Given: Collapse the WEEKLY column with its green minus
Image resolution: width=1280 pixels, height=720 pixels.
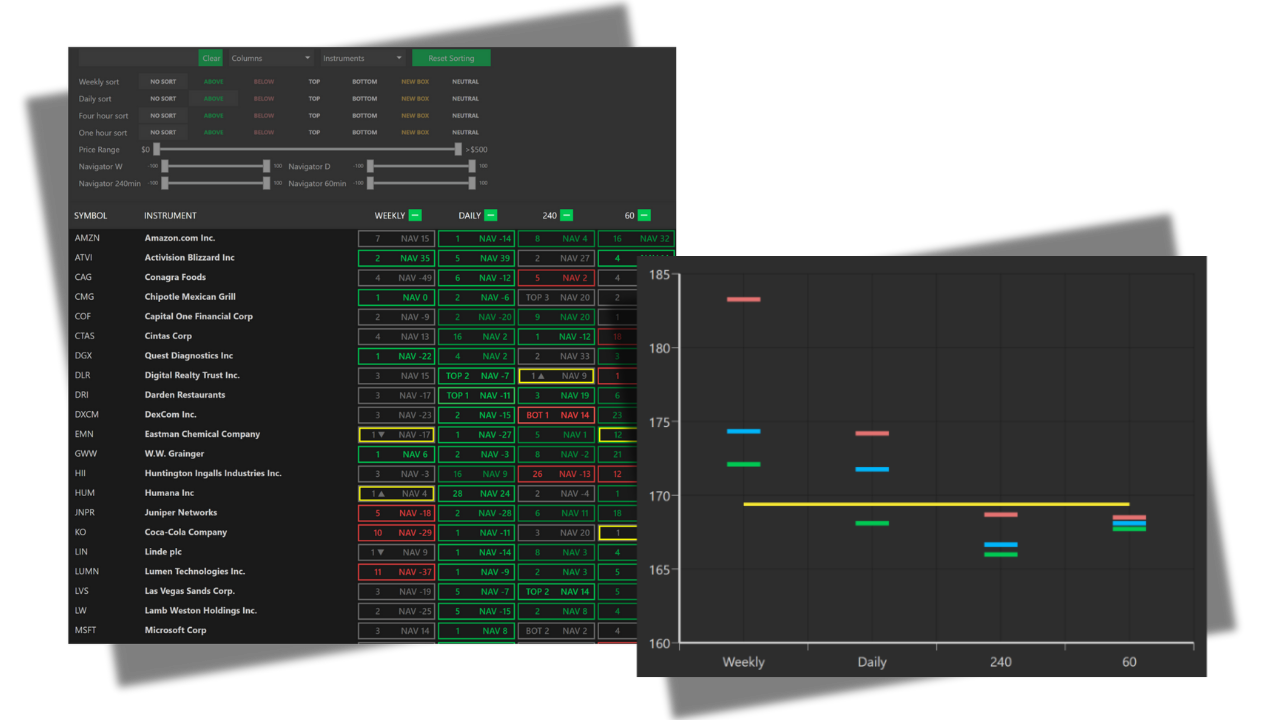Looking at the screenshot, I should pos(415,215).
